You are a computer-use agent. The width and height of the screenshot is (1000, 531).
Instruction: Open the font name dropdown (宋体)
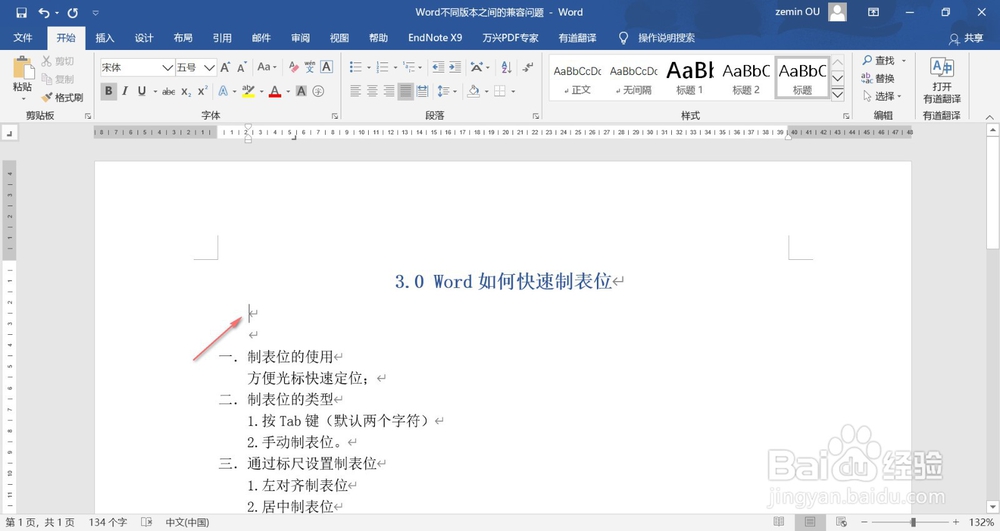(167, 67)
